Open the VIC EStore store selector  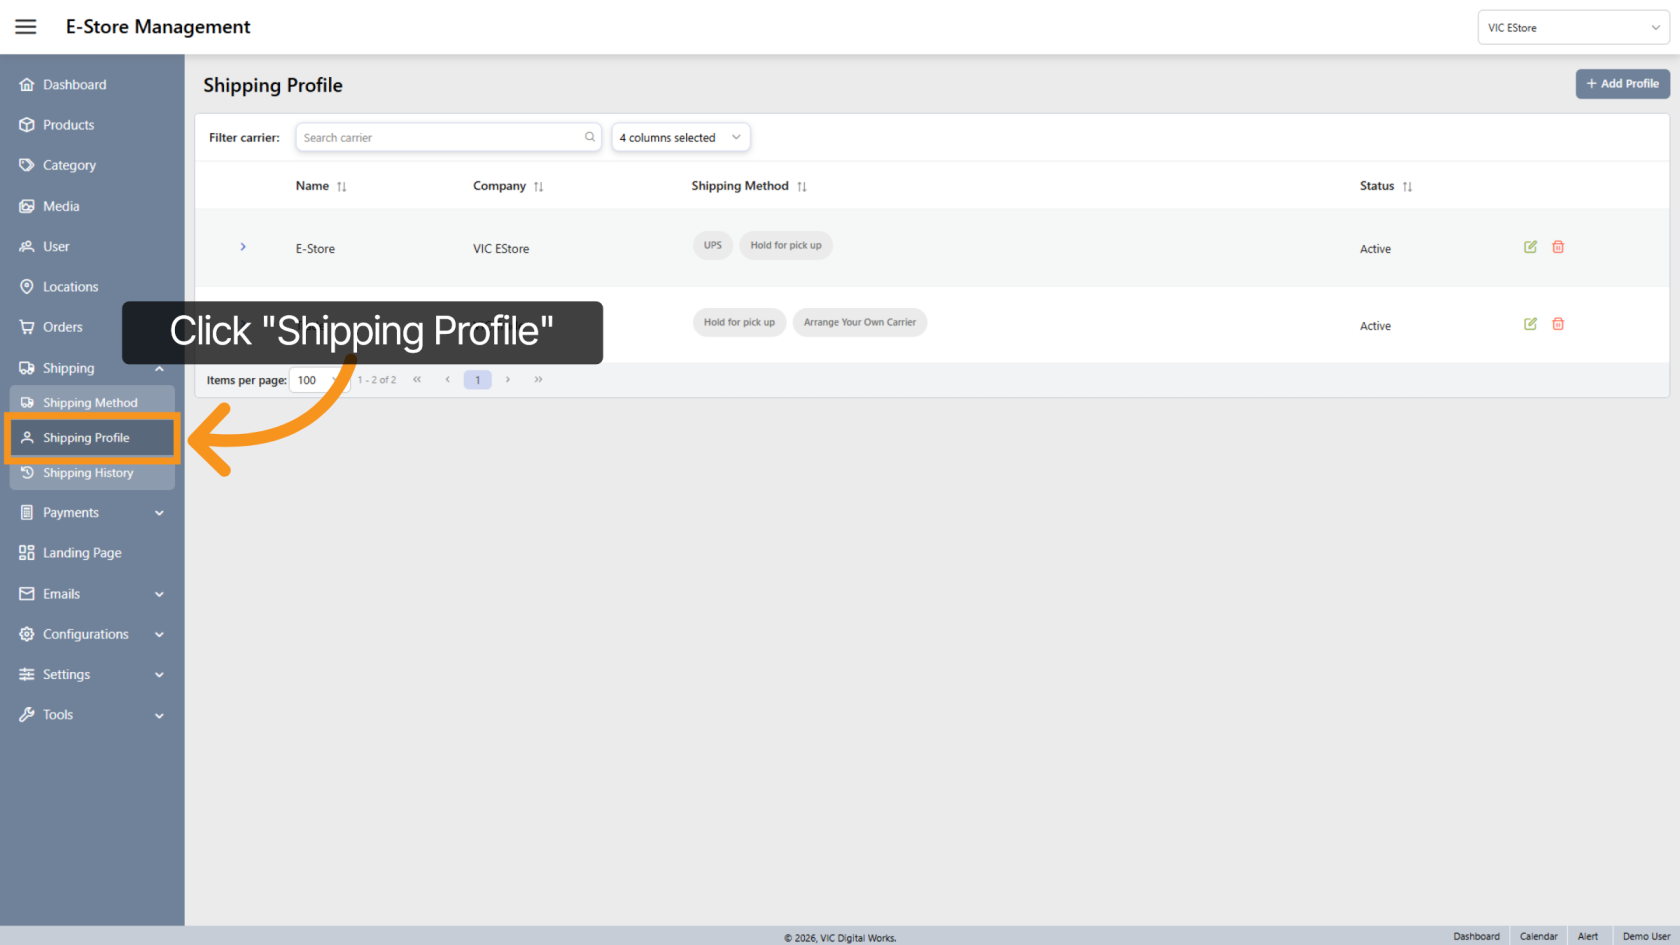1572,28
